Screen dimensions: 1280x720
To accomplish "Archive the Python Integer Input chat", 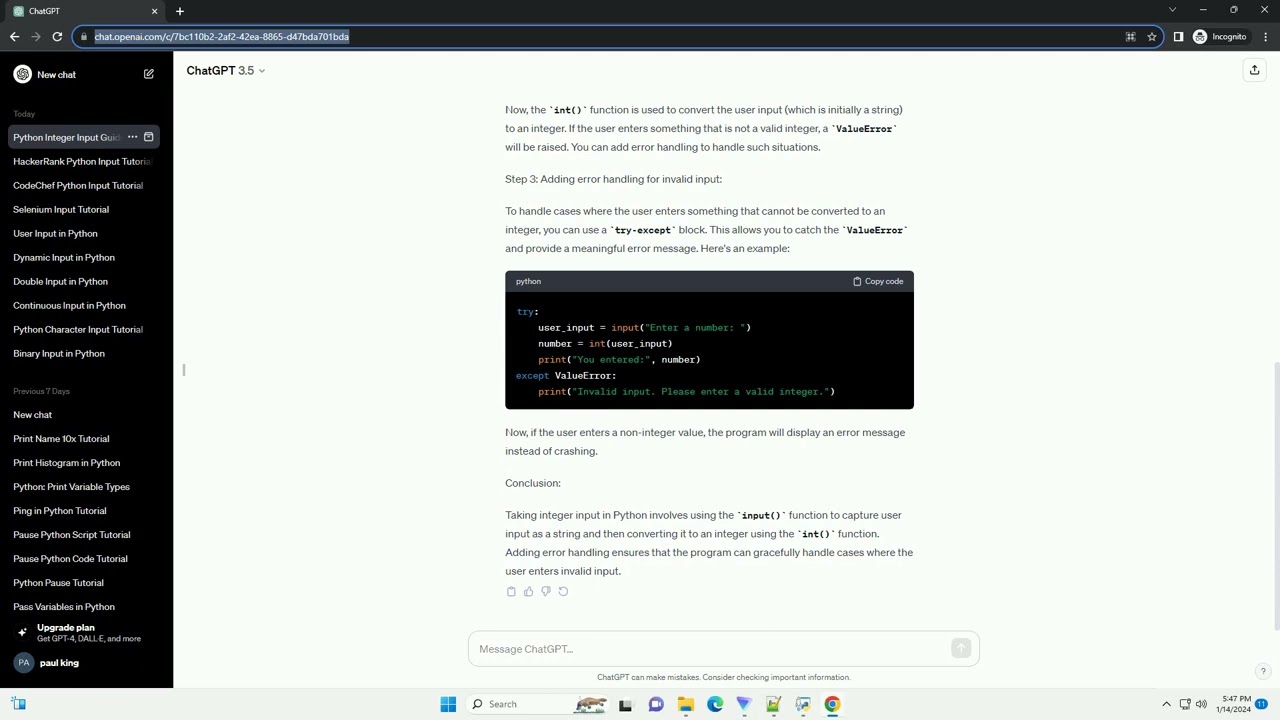I will tap(149, 137).
